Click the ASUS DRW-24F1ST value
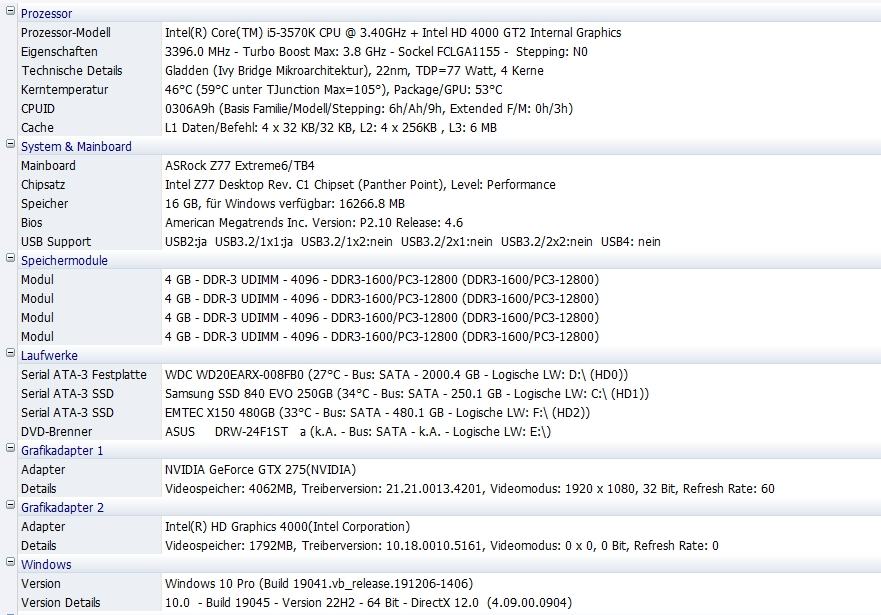The width and height of the screenshot is (881, 615). (358, 432)
